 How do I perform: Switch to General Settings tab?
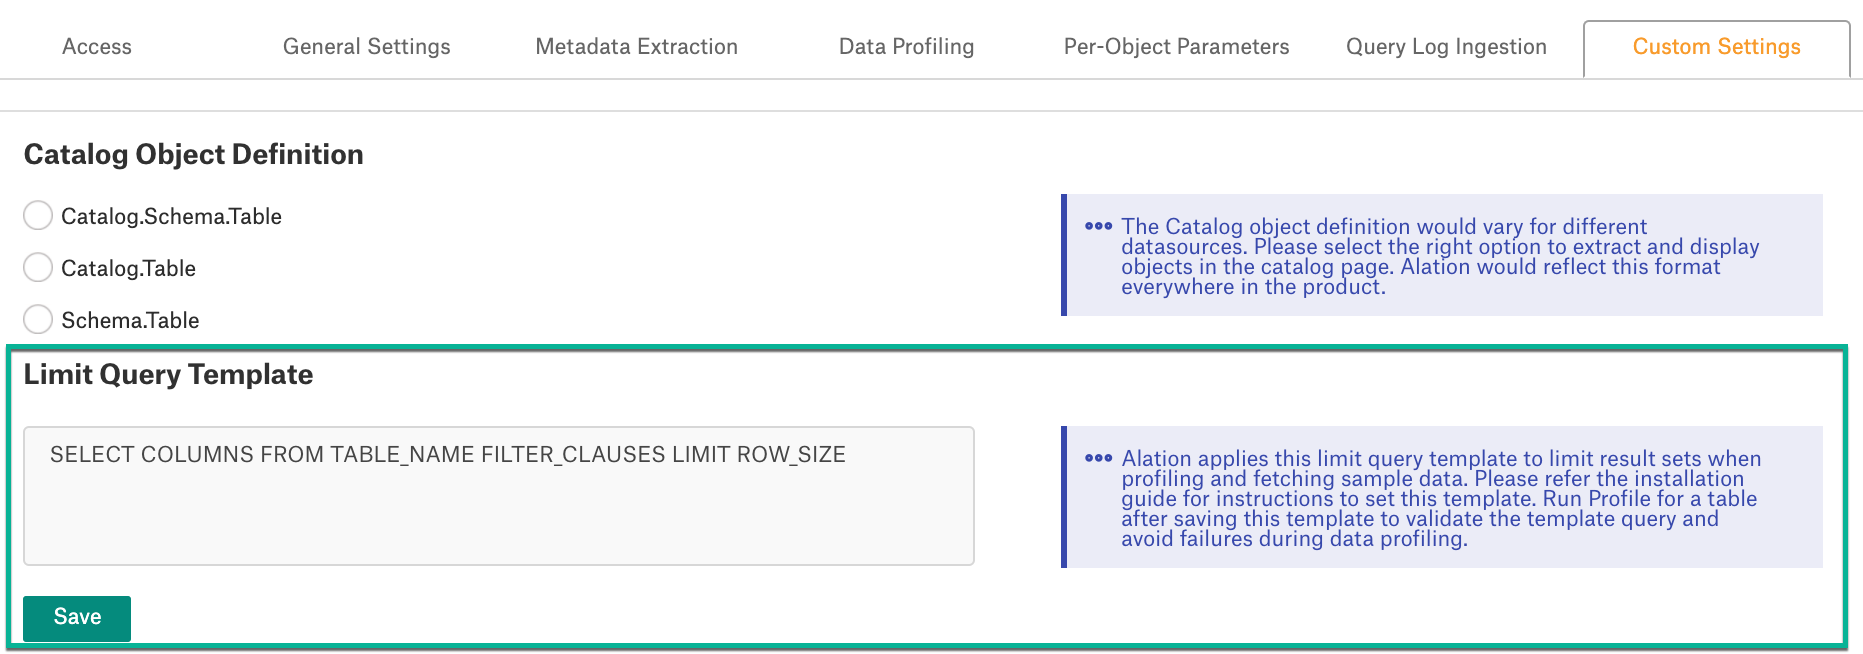pyautogui.click(x=367, y=47)
